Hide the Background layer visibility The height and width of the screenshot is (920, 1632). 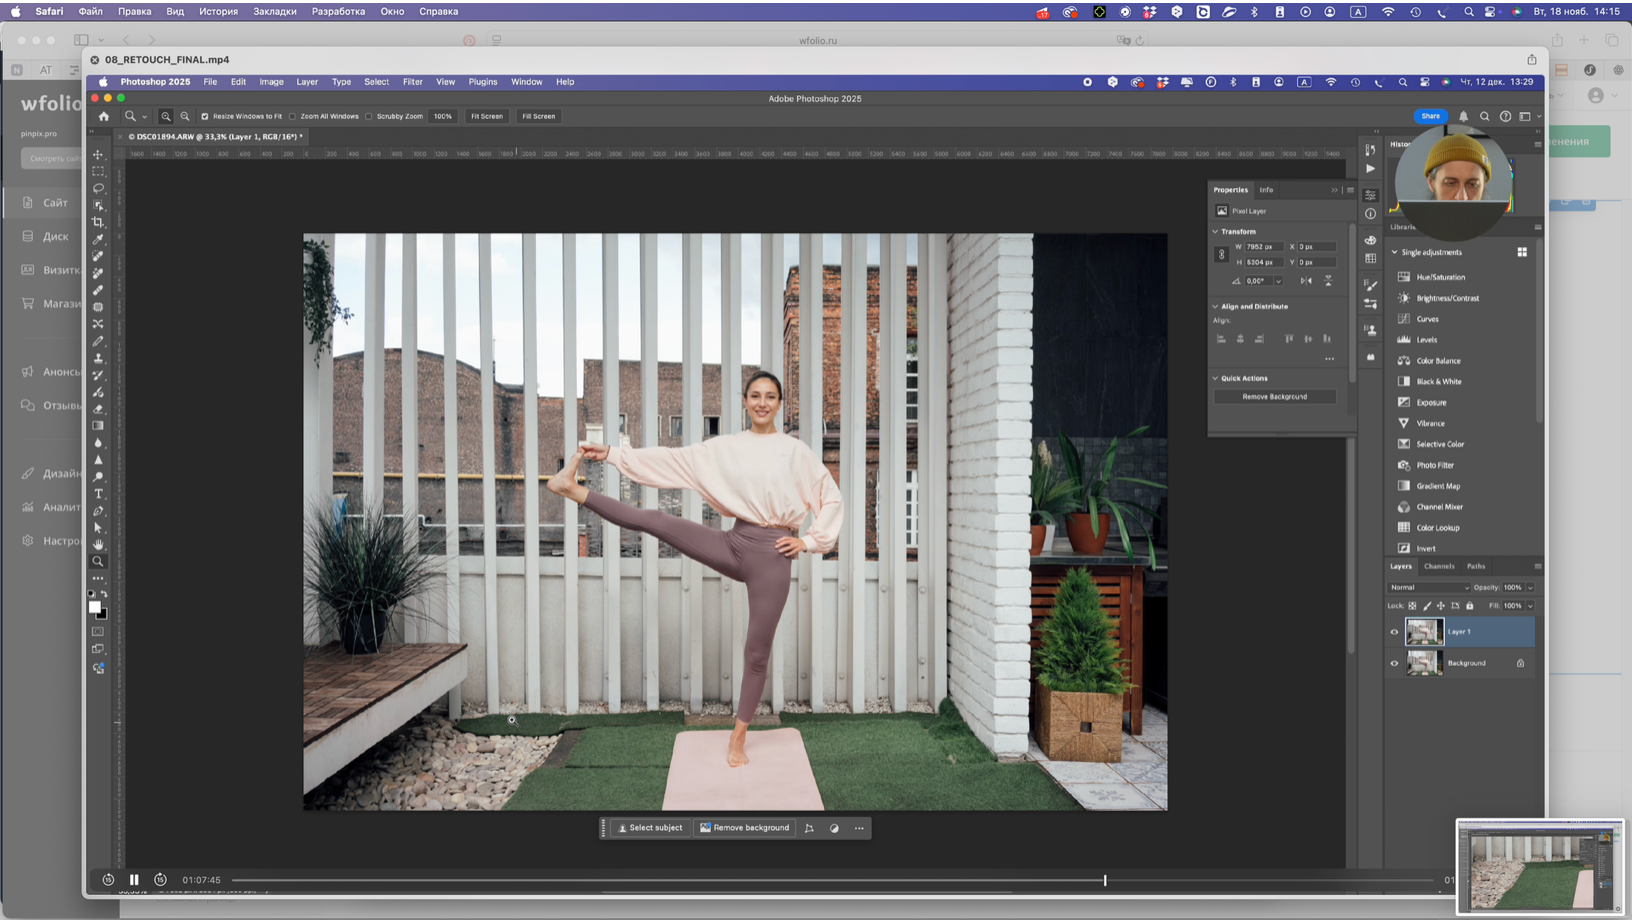point(1394,663)
